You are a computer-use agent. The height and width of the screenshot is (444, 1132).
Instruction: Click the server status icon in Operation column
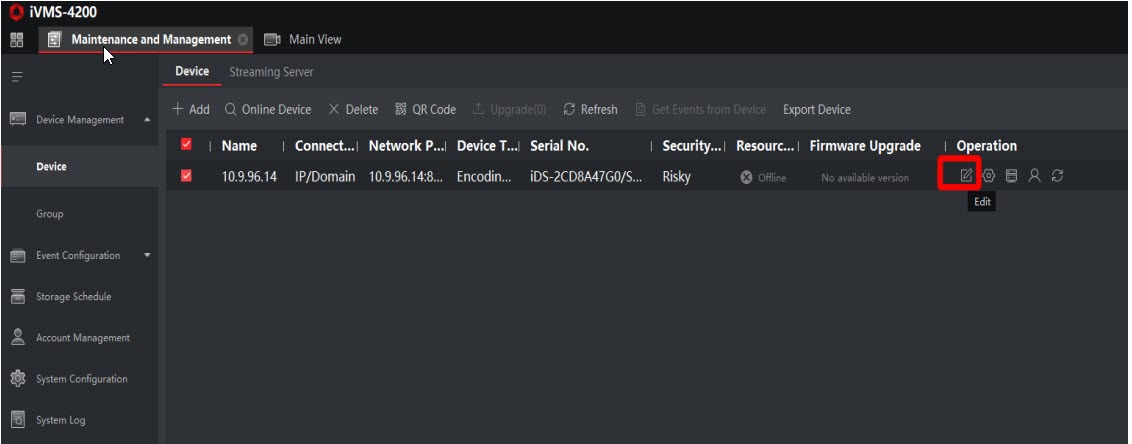[x=1012, y=177]
